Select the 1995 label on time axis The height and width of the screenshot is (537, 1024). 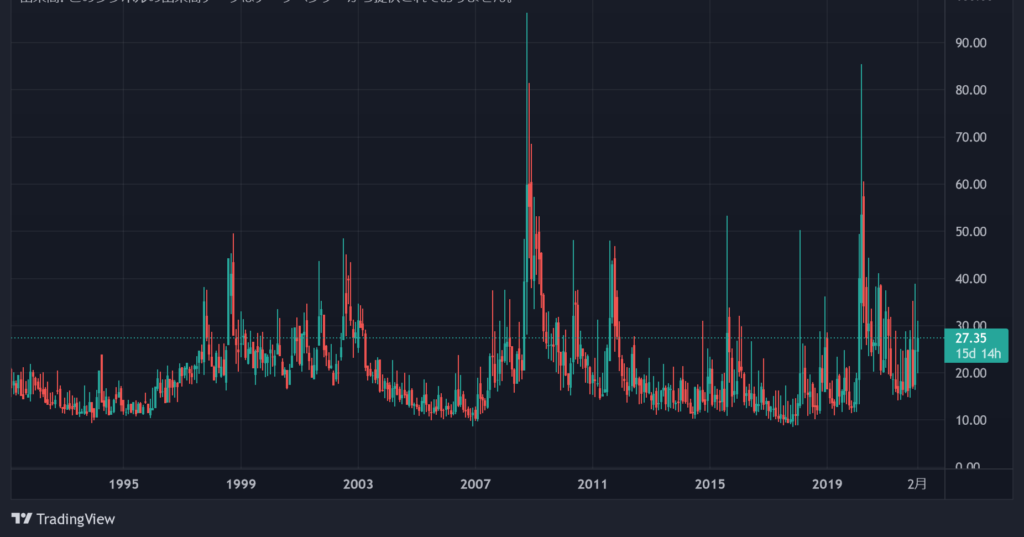pos(123,484)
